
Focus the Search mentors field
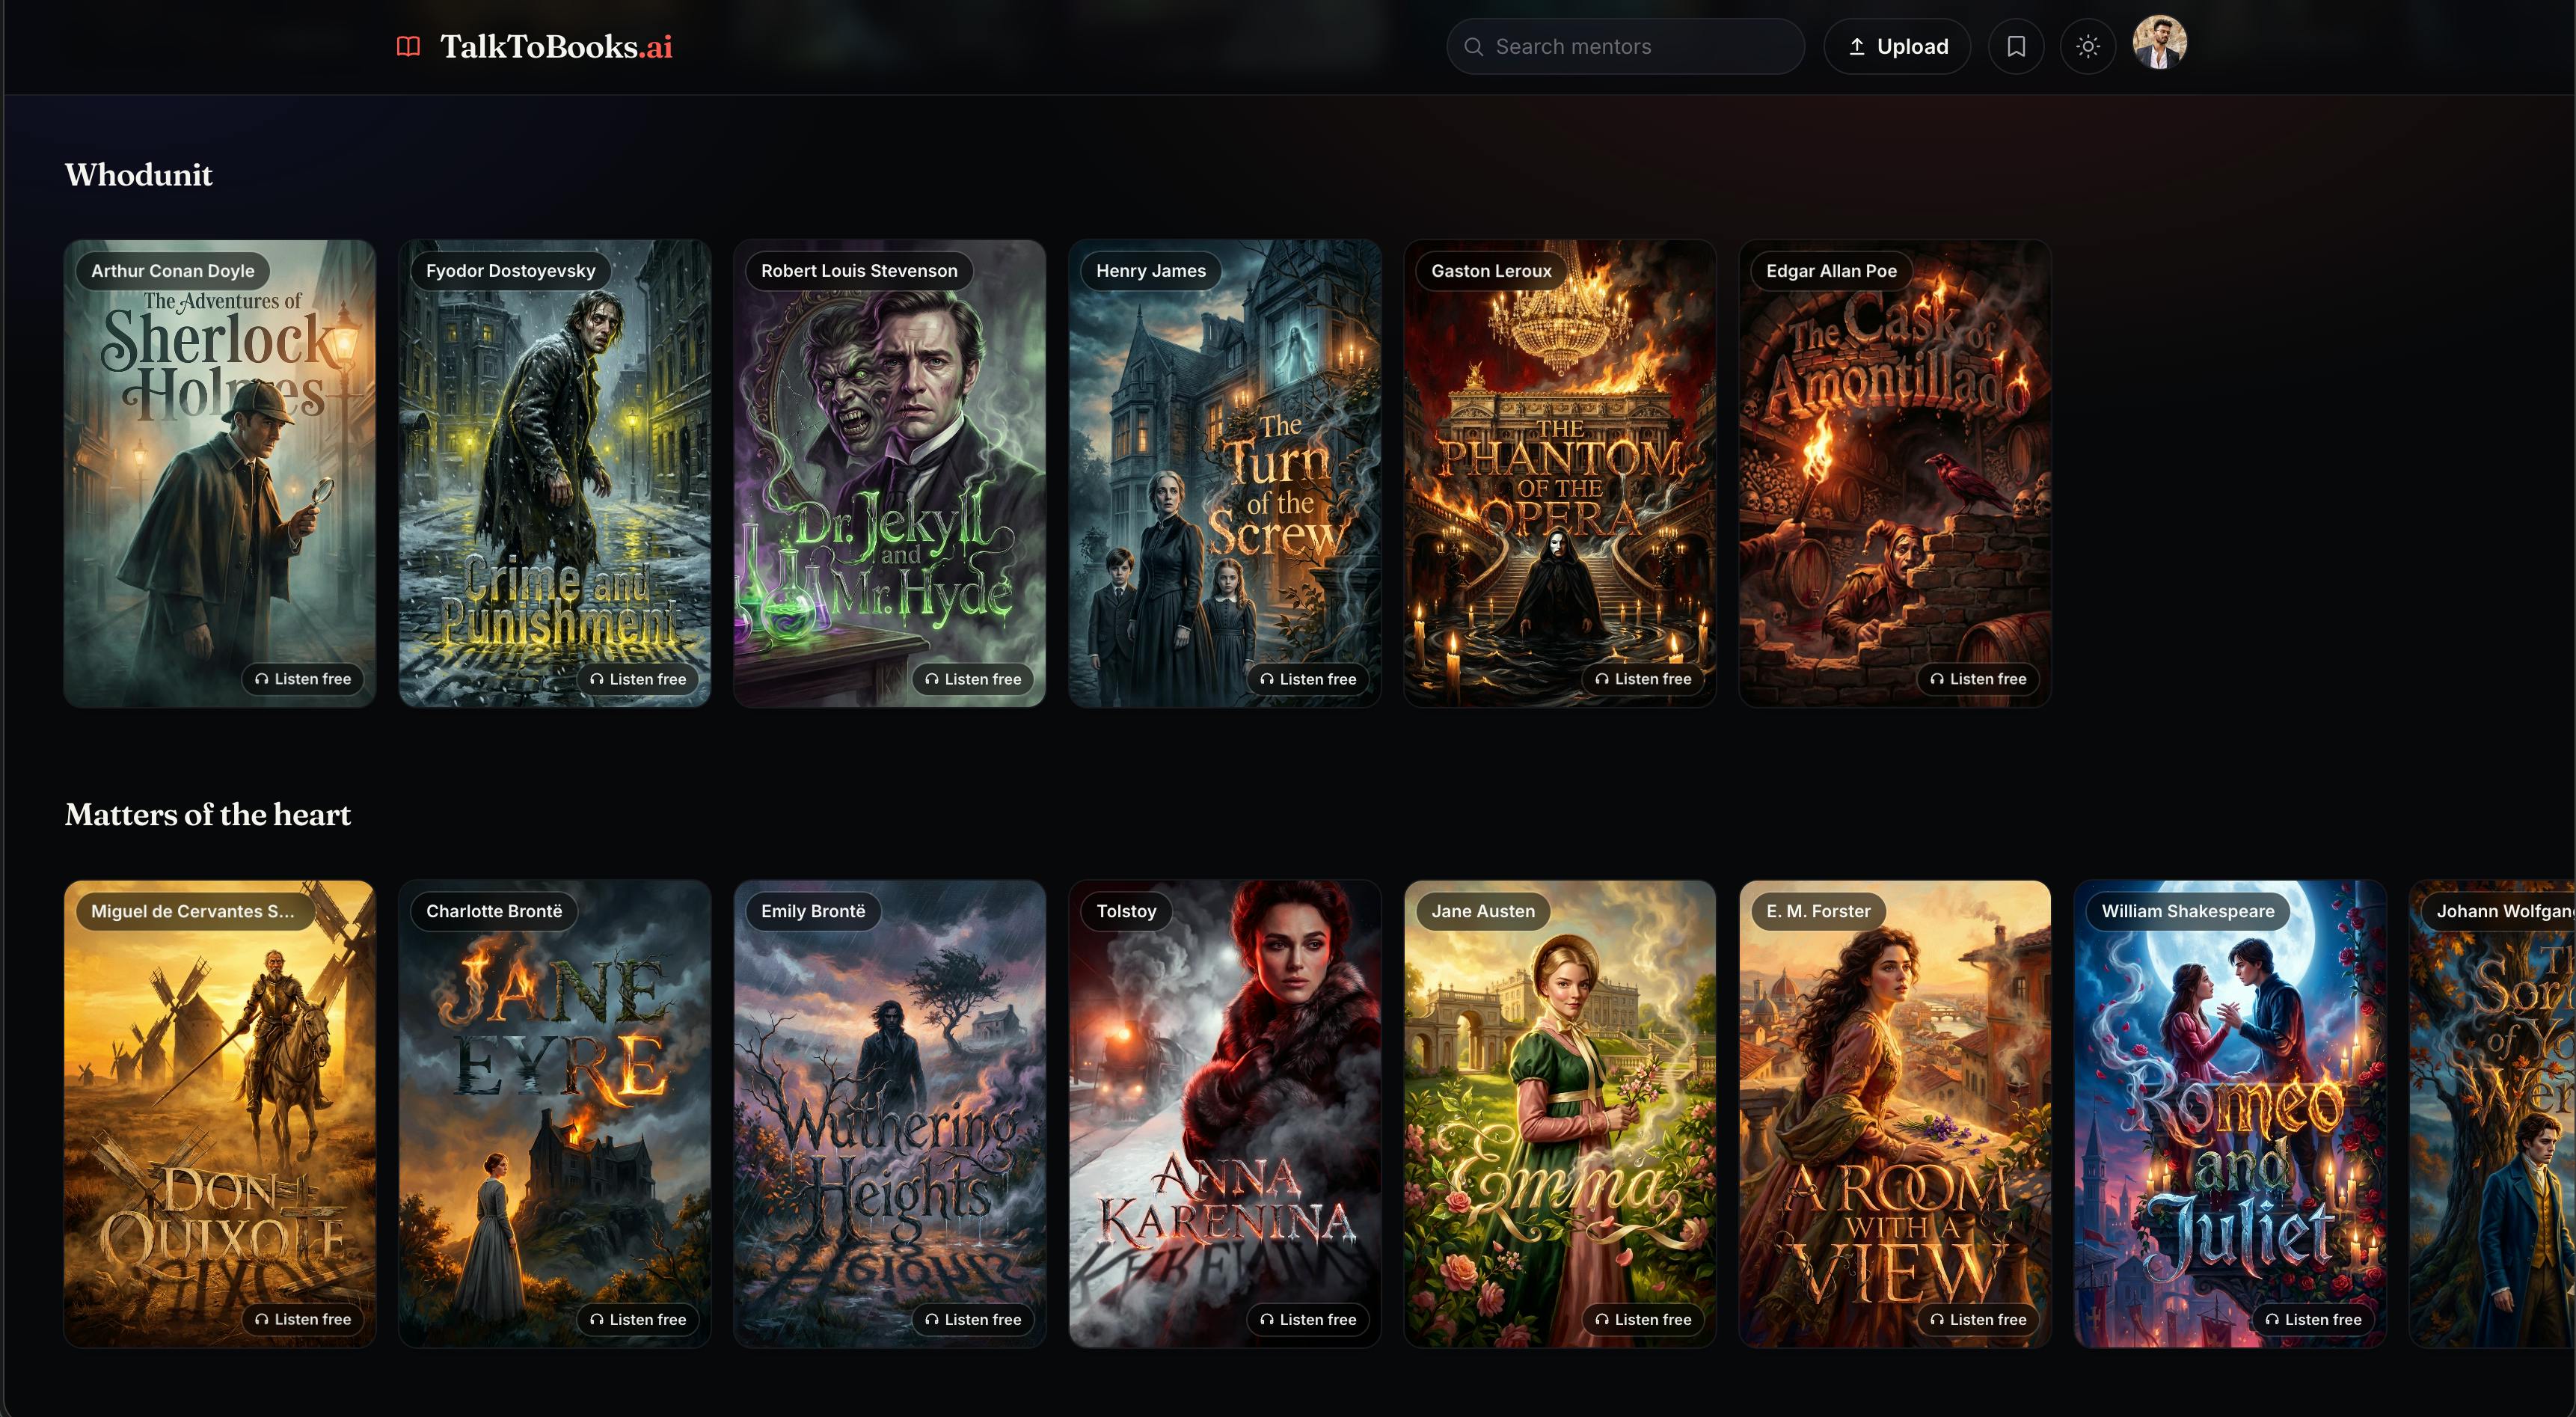coord(1625,46)
